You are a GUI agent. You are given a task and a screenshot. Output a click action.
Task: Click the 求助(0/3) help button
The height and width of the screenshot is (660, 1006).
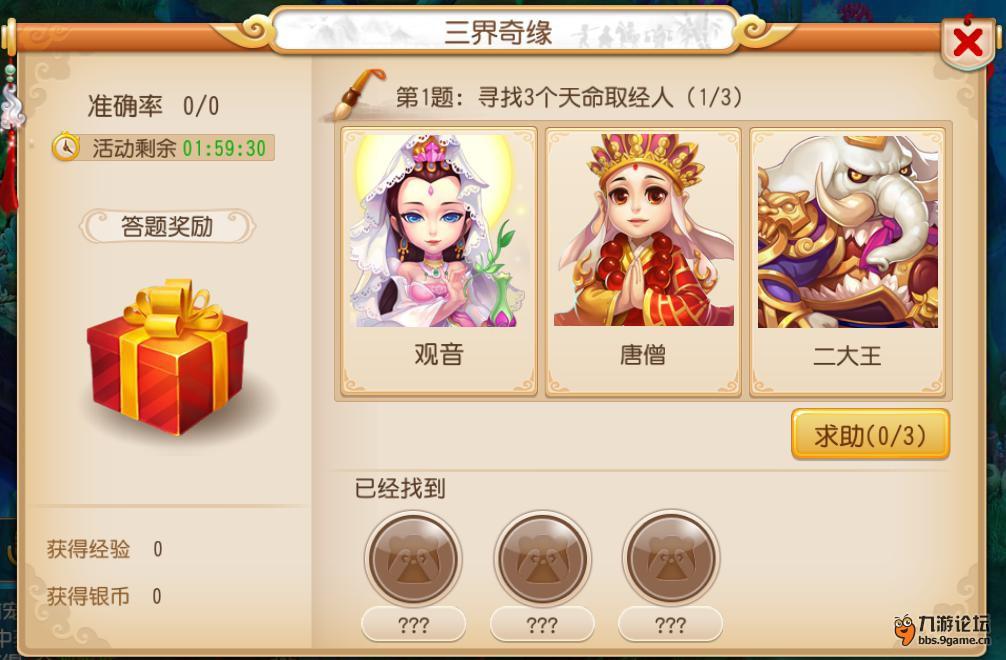(x=870, y=435)
